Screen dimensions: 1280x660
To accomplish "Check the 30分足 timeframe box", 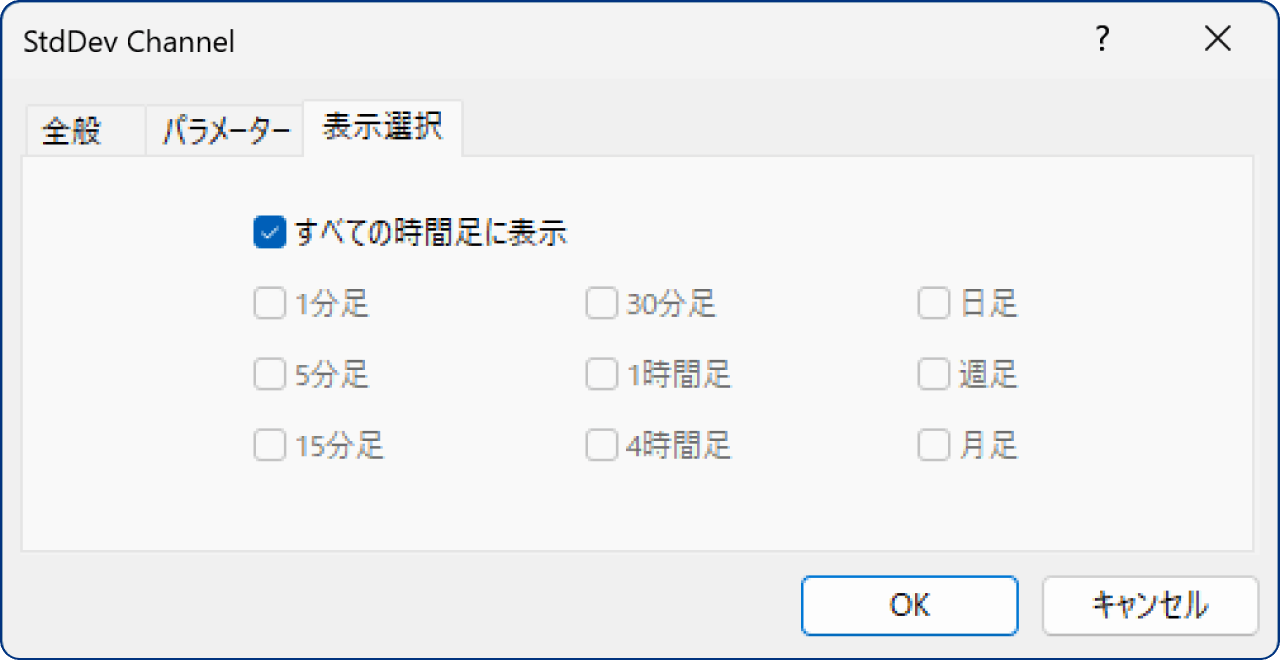I will point(602,303).
